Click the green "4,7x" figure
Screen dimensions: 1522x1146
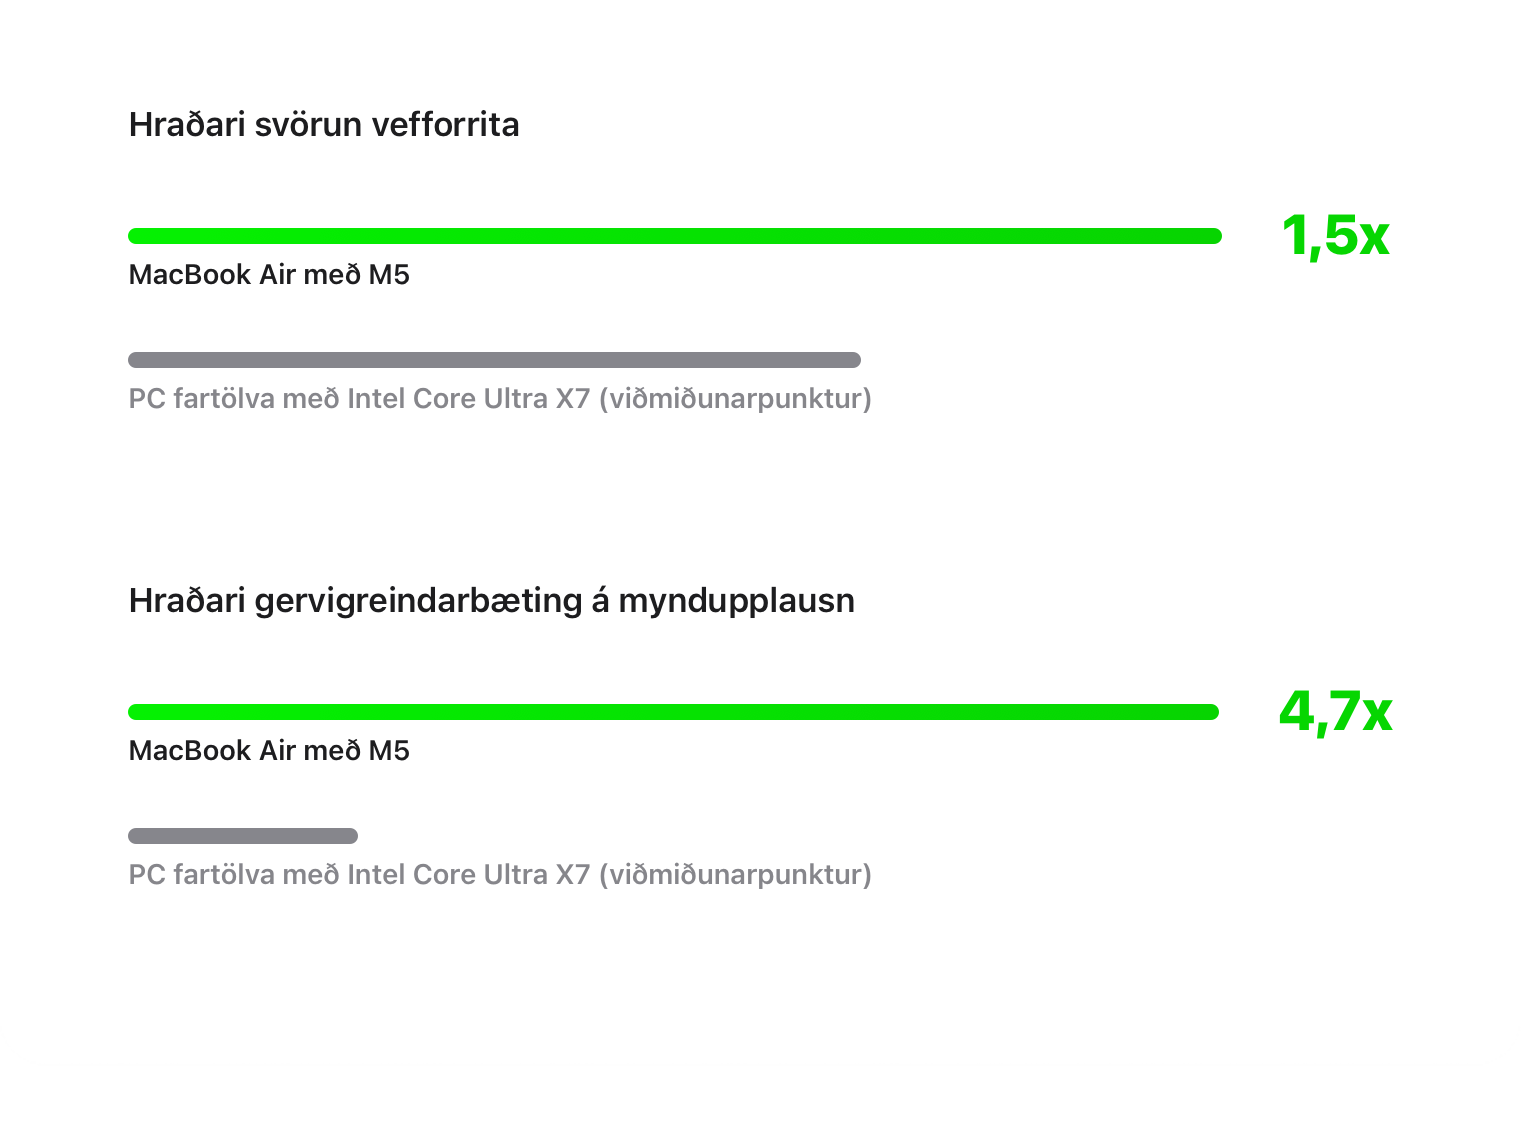(1335, 712)
